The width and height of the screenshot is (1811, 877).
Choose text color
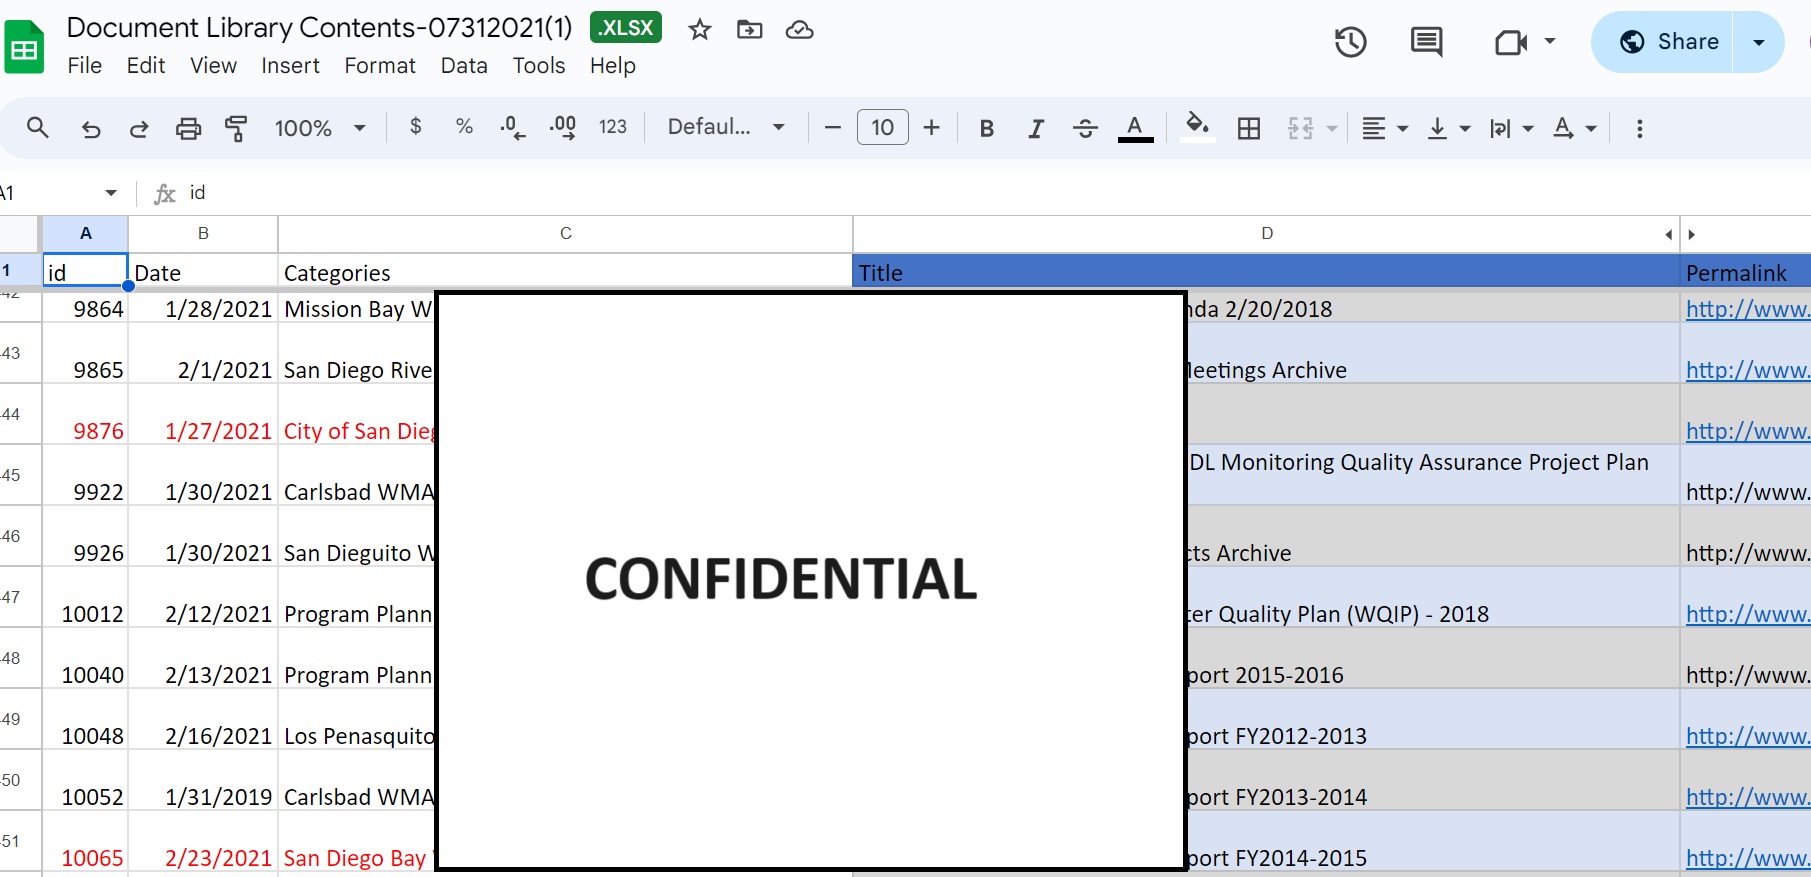click(x=1135, y=128)
